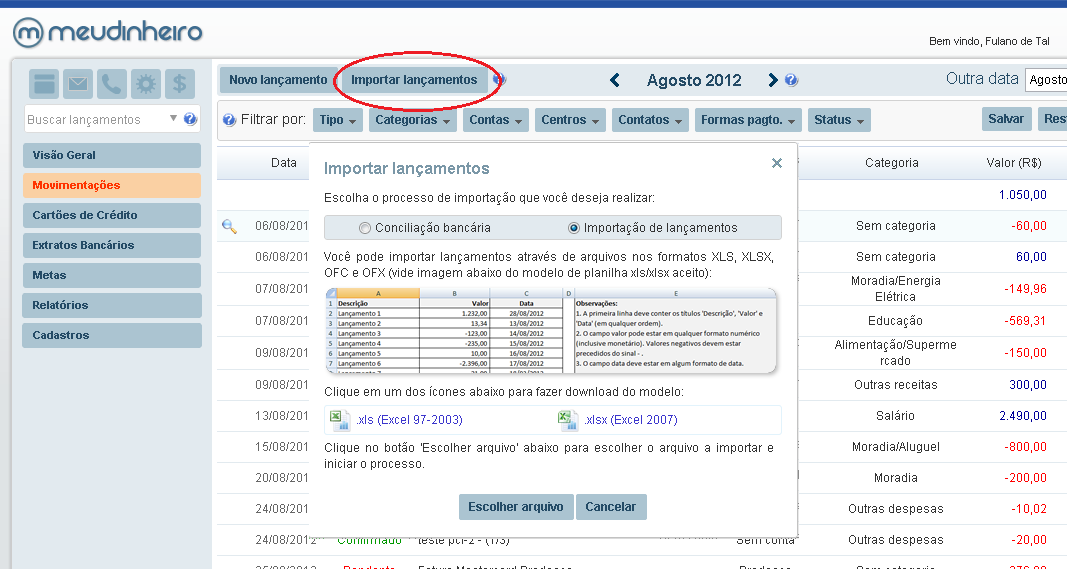Image resolution: width=1067 pixels, height=569 pixels.
Task: Select the Conciliação bancária radio option
Action: coord(365,228)
